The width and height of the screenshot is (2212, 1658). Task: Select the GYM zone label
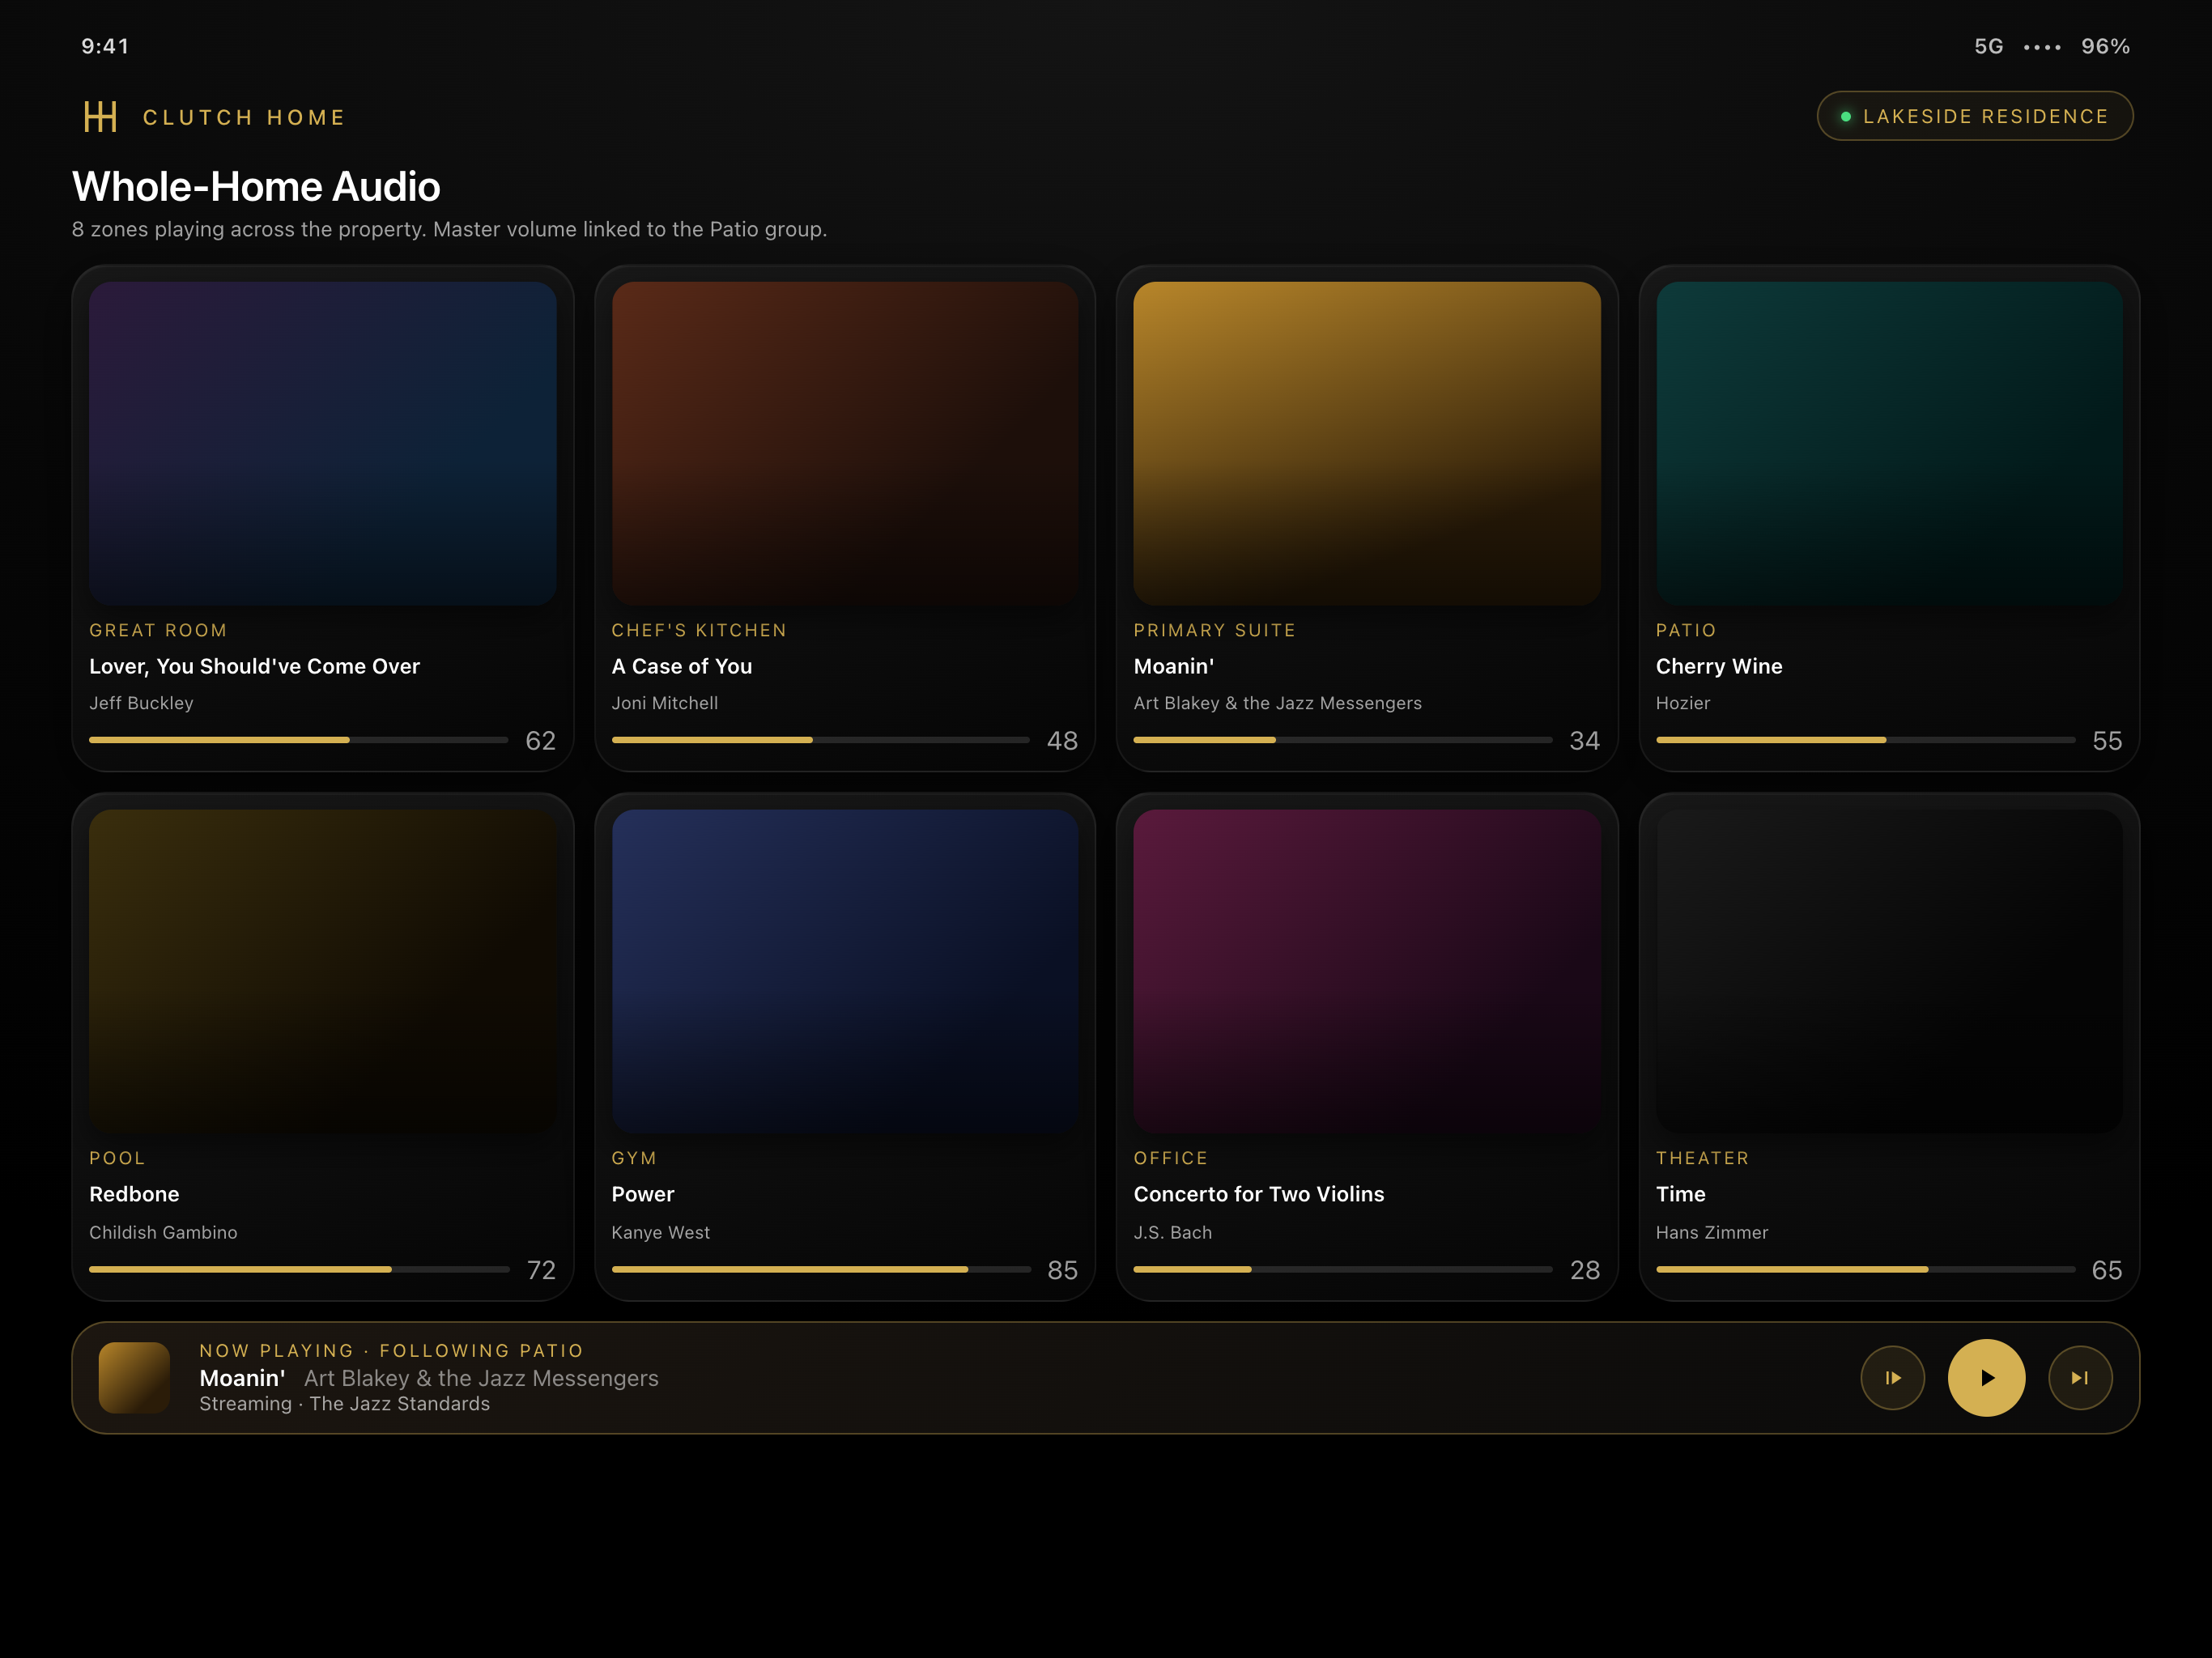pyautogui.click(x=634, y=1158)
